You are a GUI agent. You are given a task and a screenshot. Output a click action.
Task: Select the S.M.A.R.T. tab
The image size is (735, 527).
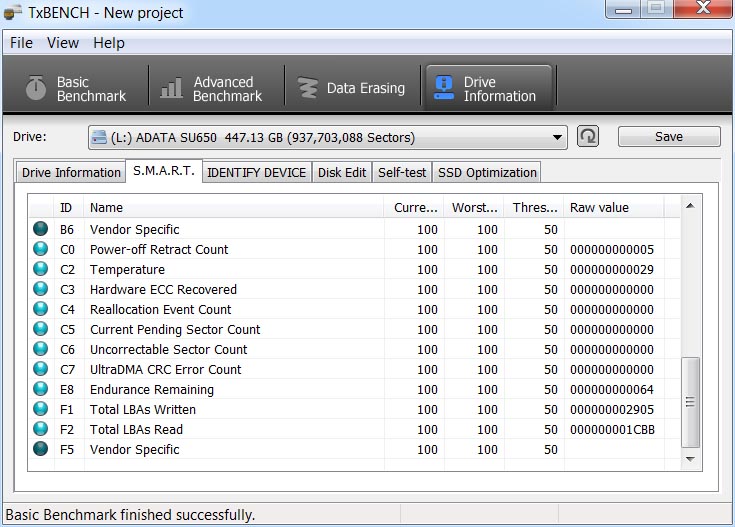(164, 171)
